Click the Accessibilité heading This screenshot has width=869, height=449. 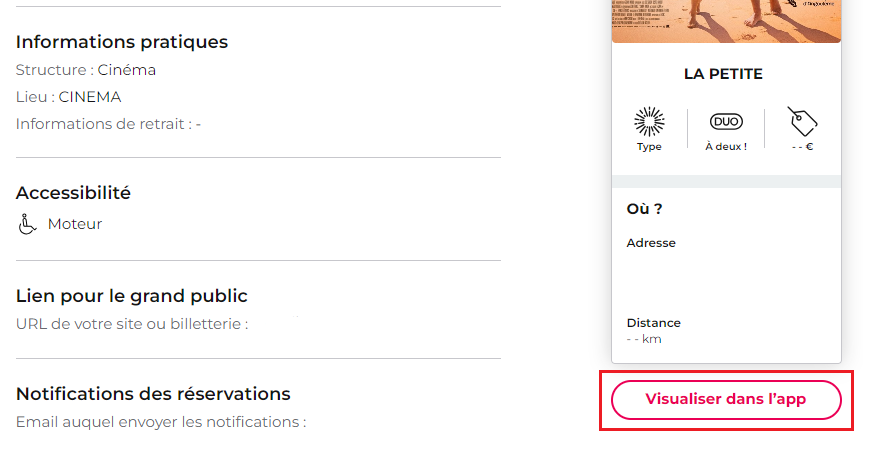[x=73, y=193]
